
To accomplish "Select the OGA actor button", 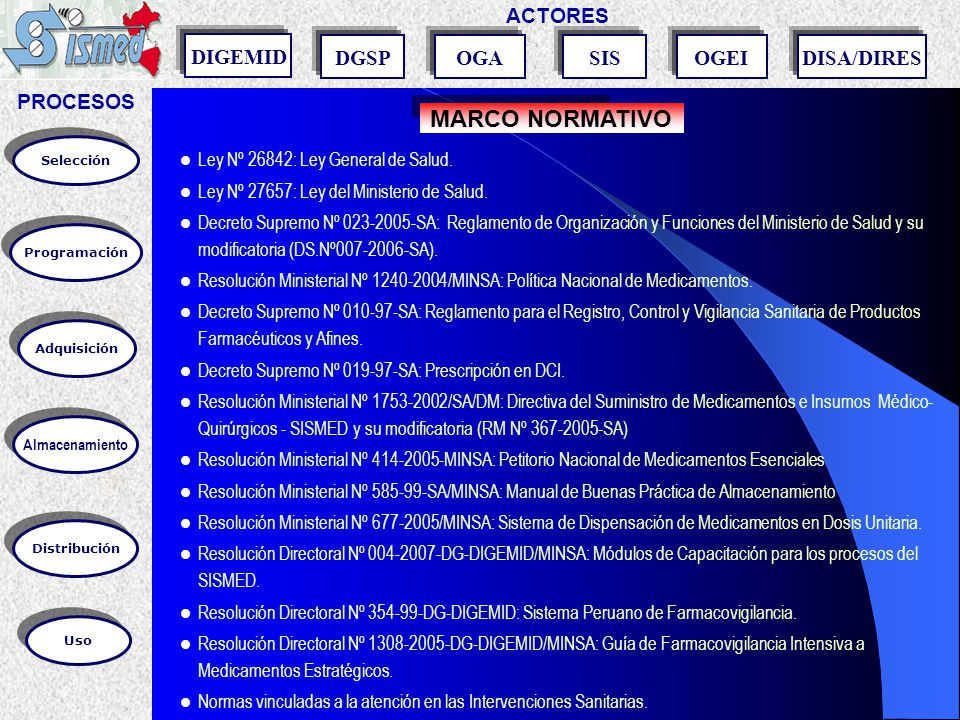I will (x=479, y=57).
